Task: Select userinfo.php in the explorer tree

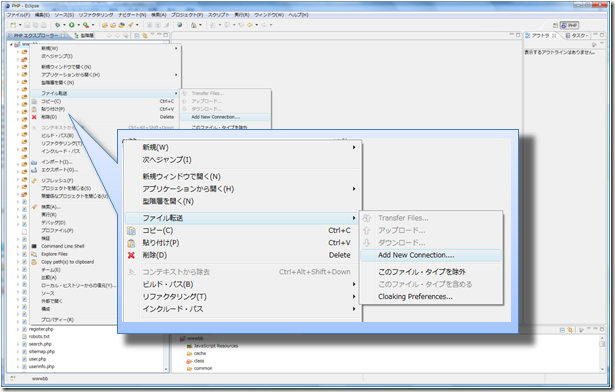Action: (41, 366)
